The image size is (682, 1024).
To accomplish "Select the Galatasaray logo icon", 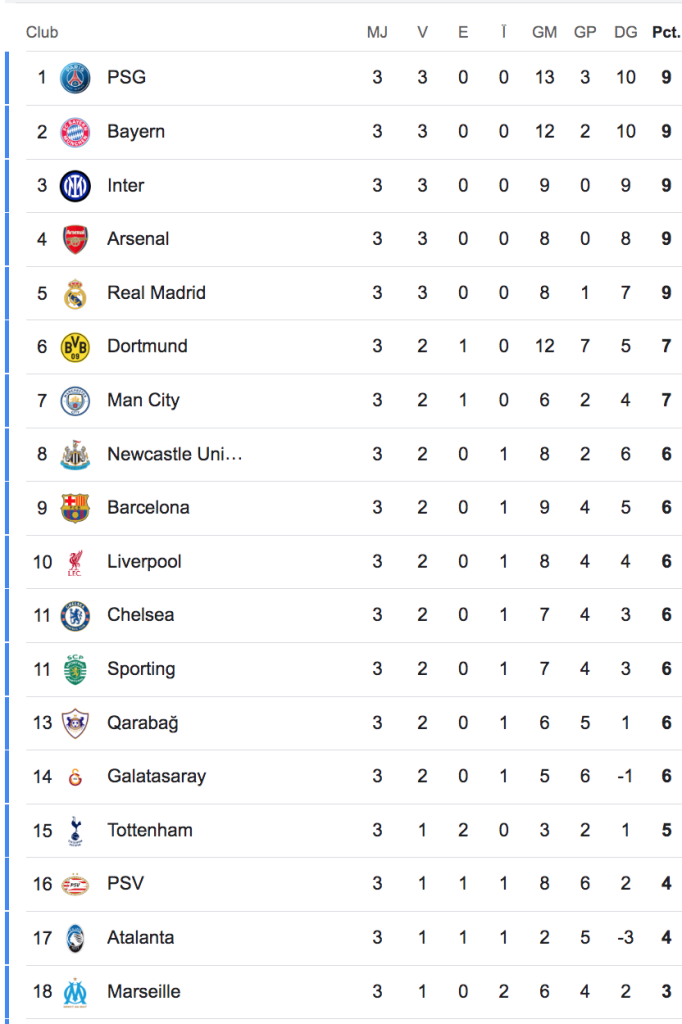I will point(75,777).
